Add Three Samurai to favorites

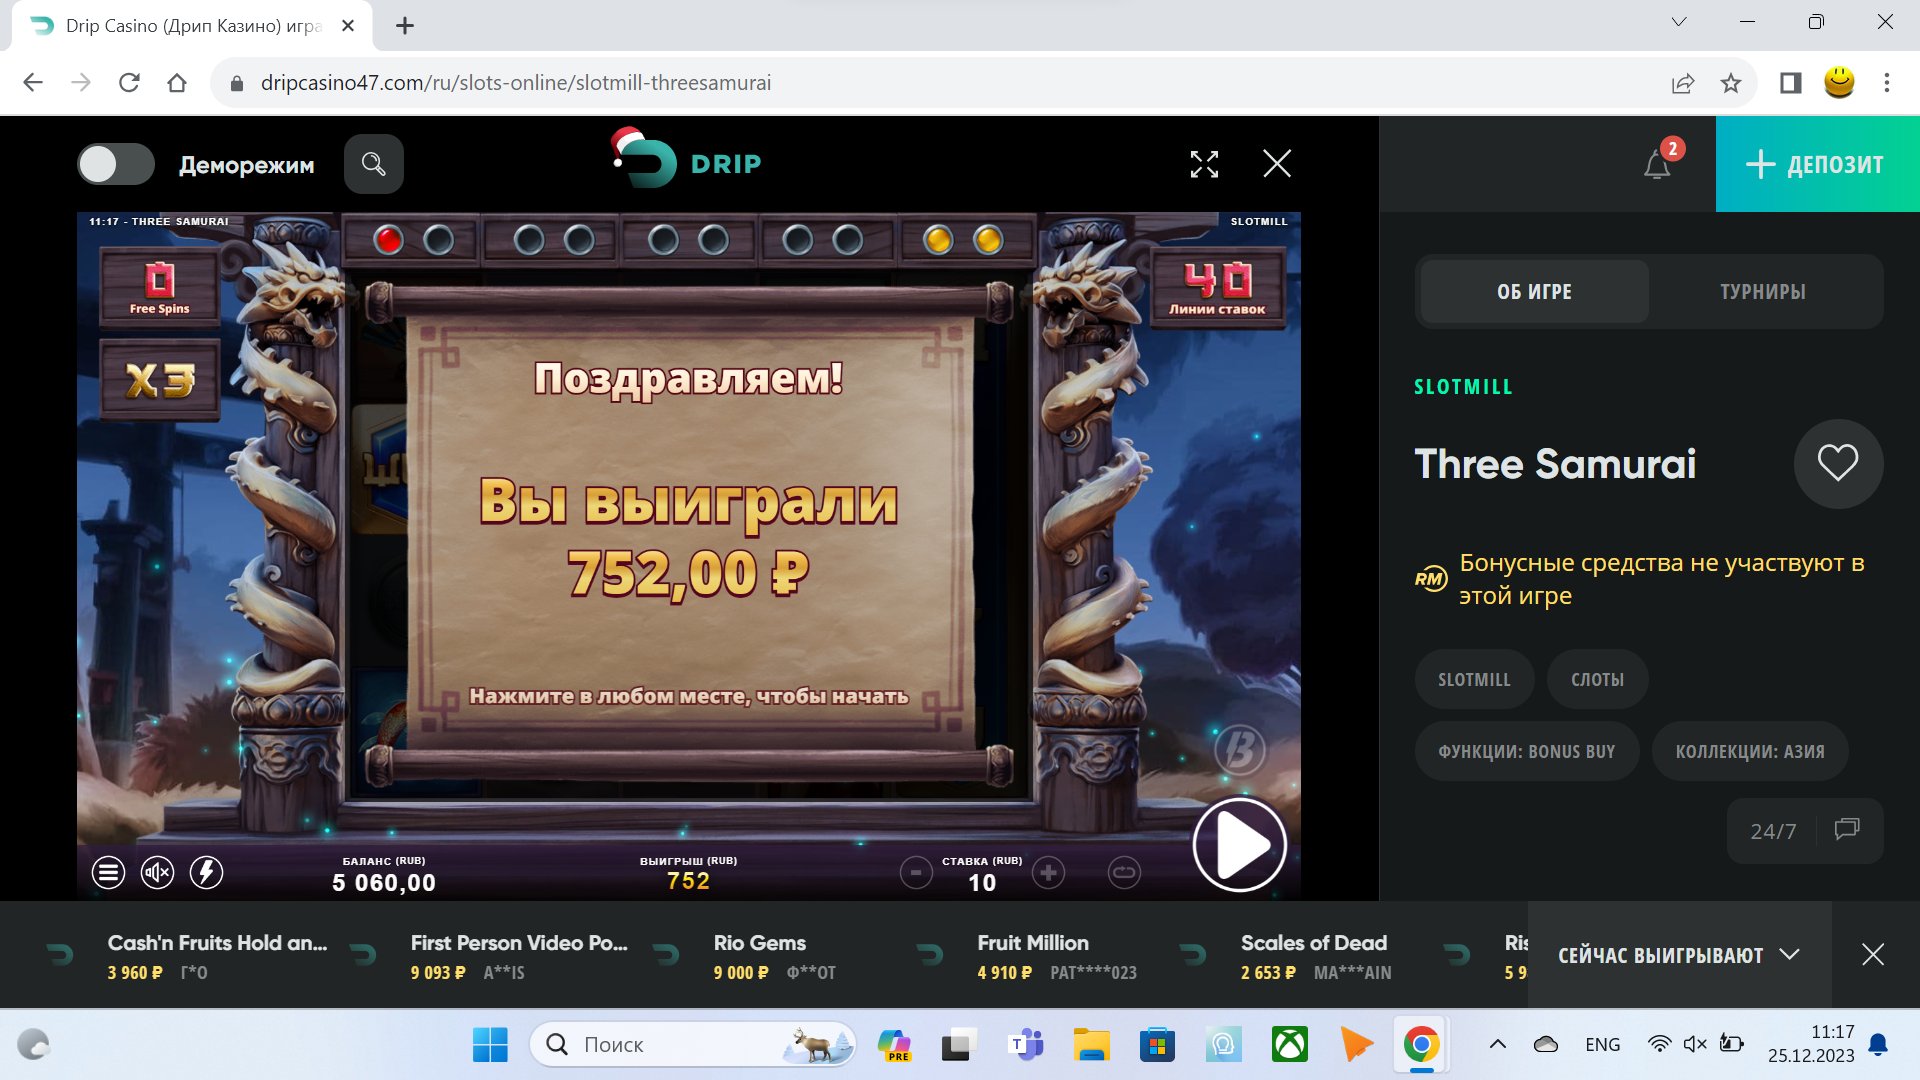[x=1838, y=463]
